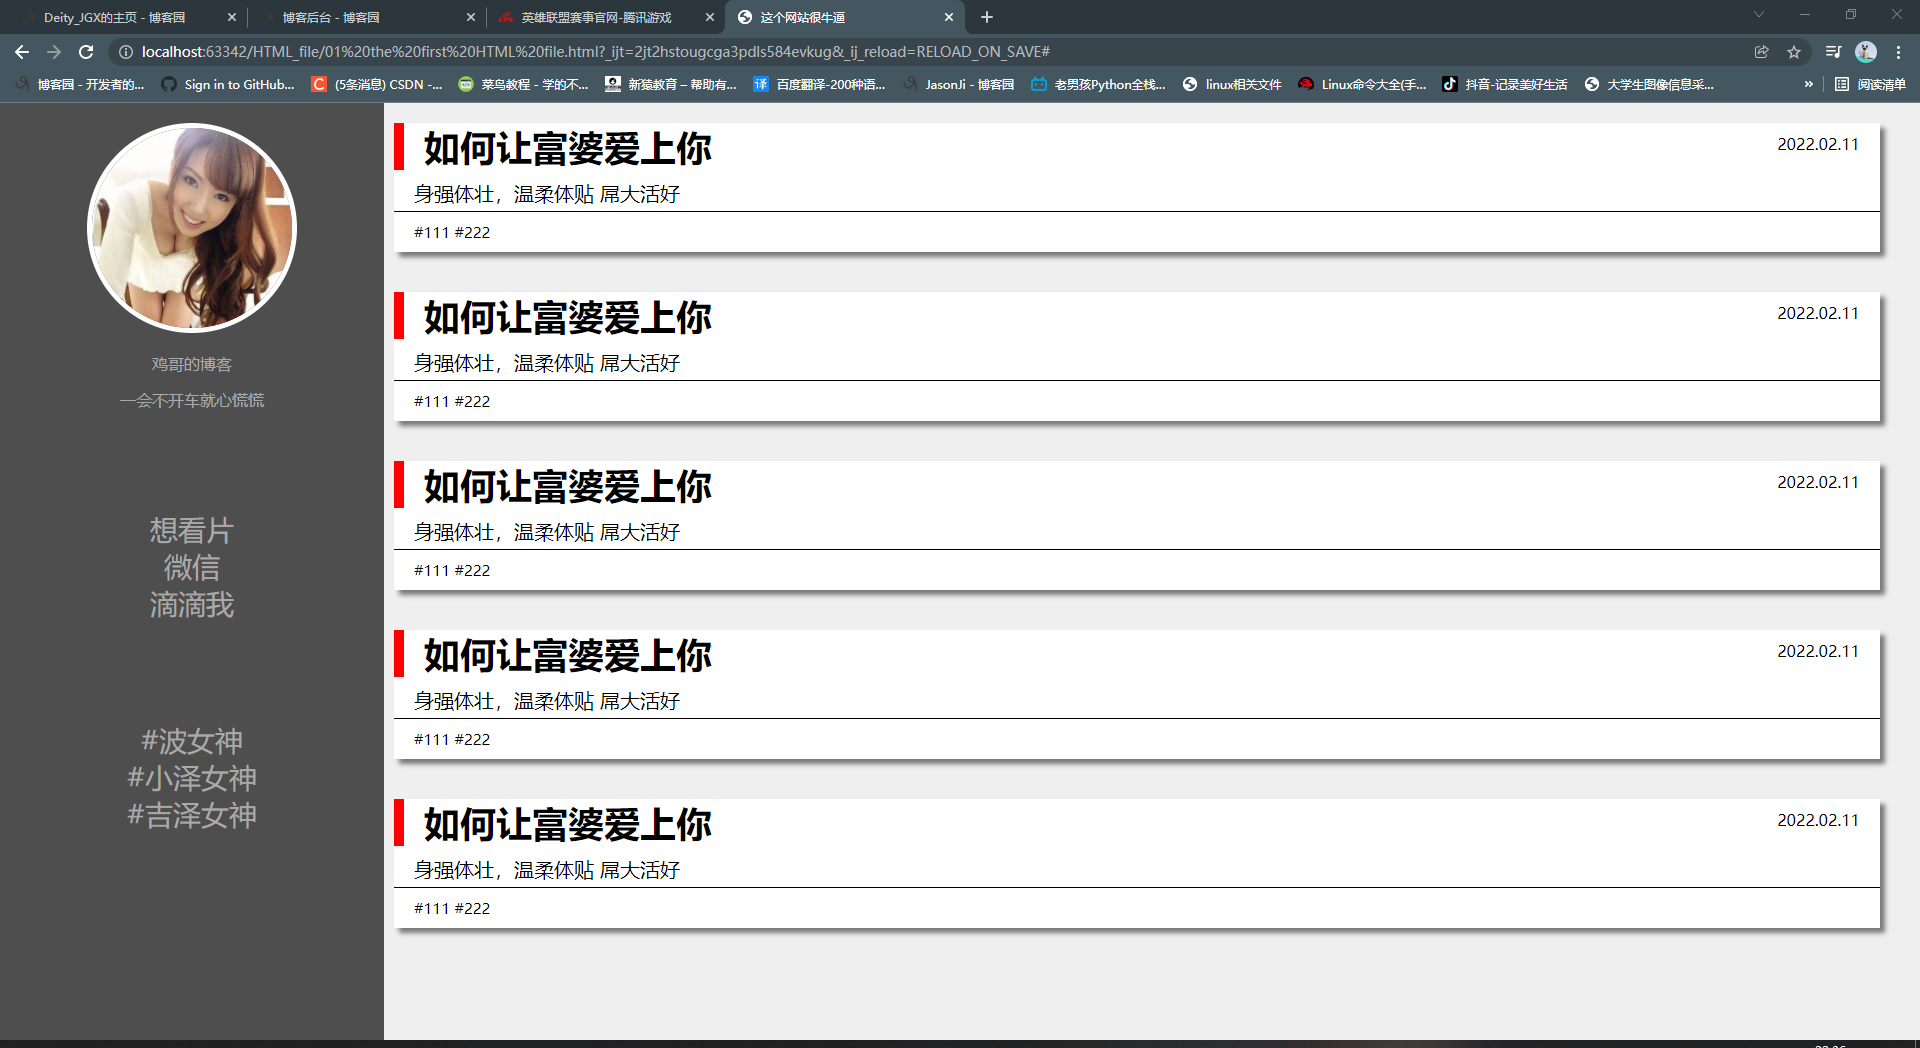Open the media control icon in toolbar
The image size is (1920, 1048).
[x=1833, y=52]
